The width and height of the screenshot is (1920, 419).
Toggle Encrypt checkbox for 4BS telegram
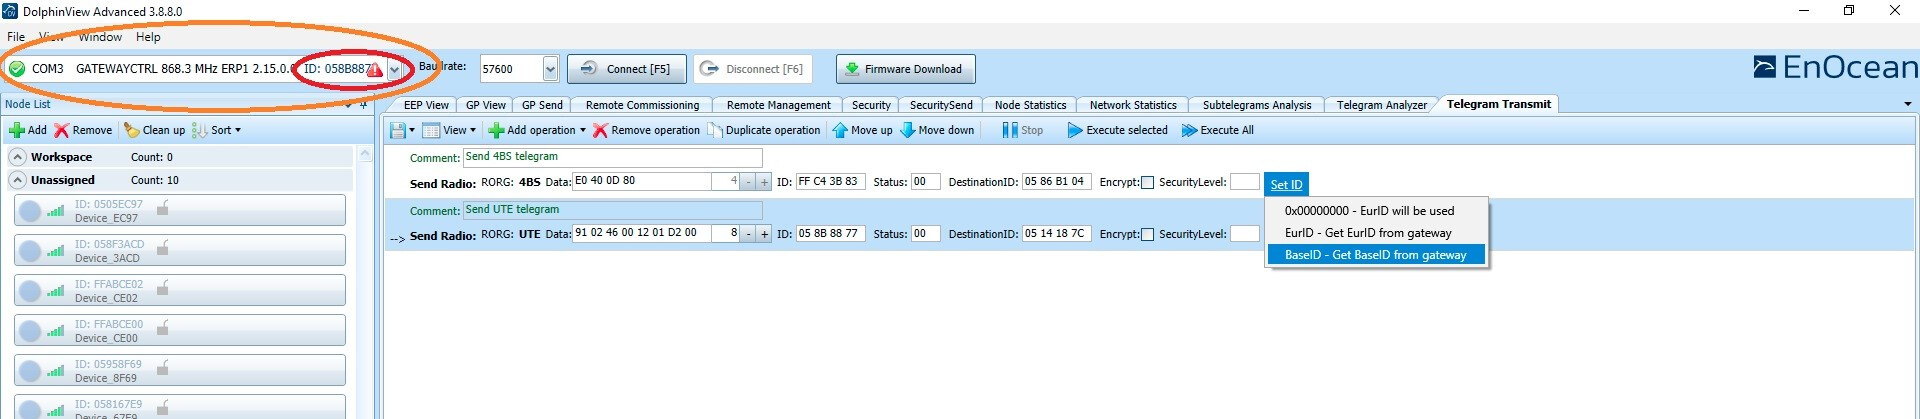1147,182
